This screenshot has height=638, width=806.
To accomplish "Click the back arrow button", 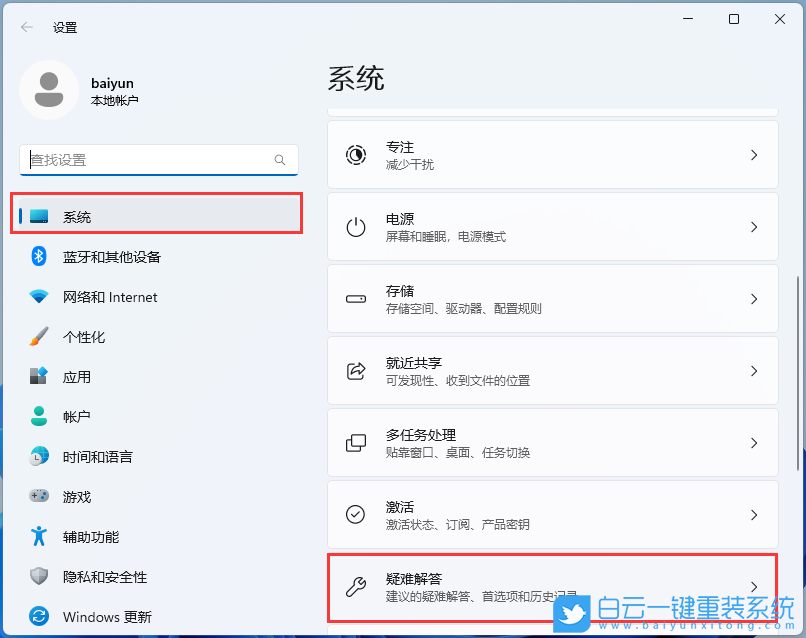I will (26, 27).
